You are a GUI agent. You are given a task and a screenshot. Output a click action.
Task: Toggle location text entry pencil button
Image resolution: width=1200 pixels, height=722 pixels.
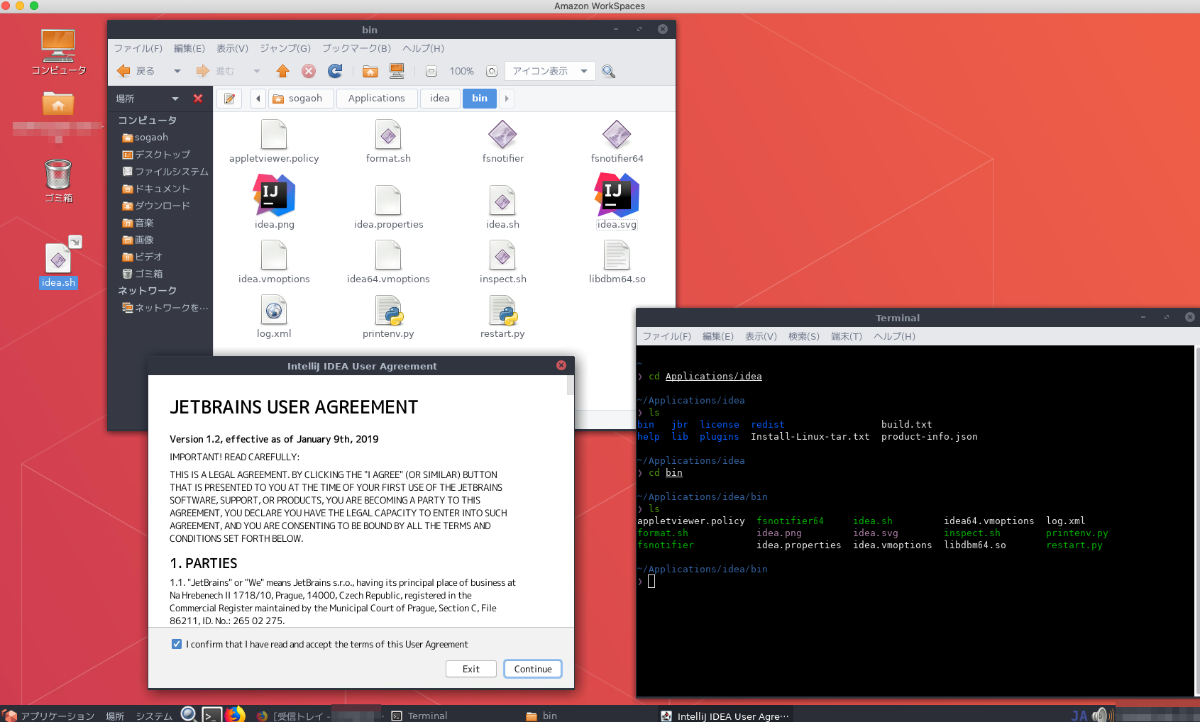coord(230,98)
